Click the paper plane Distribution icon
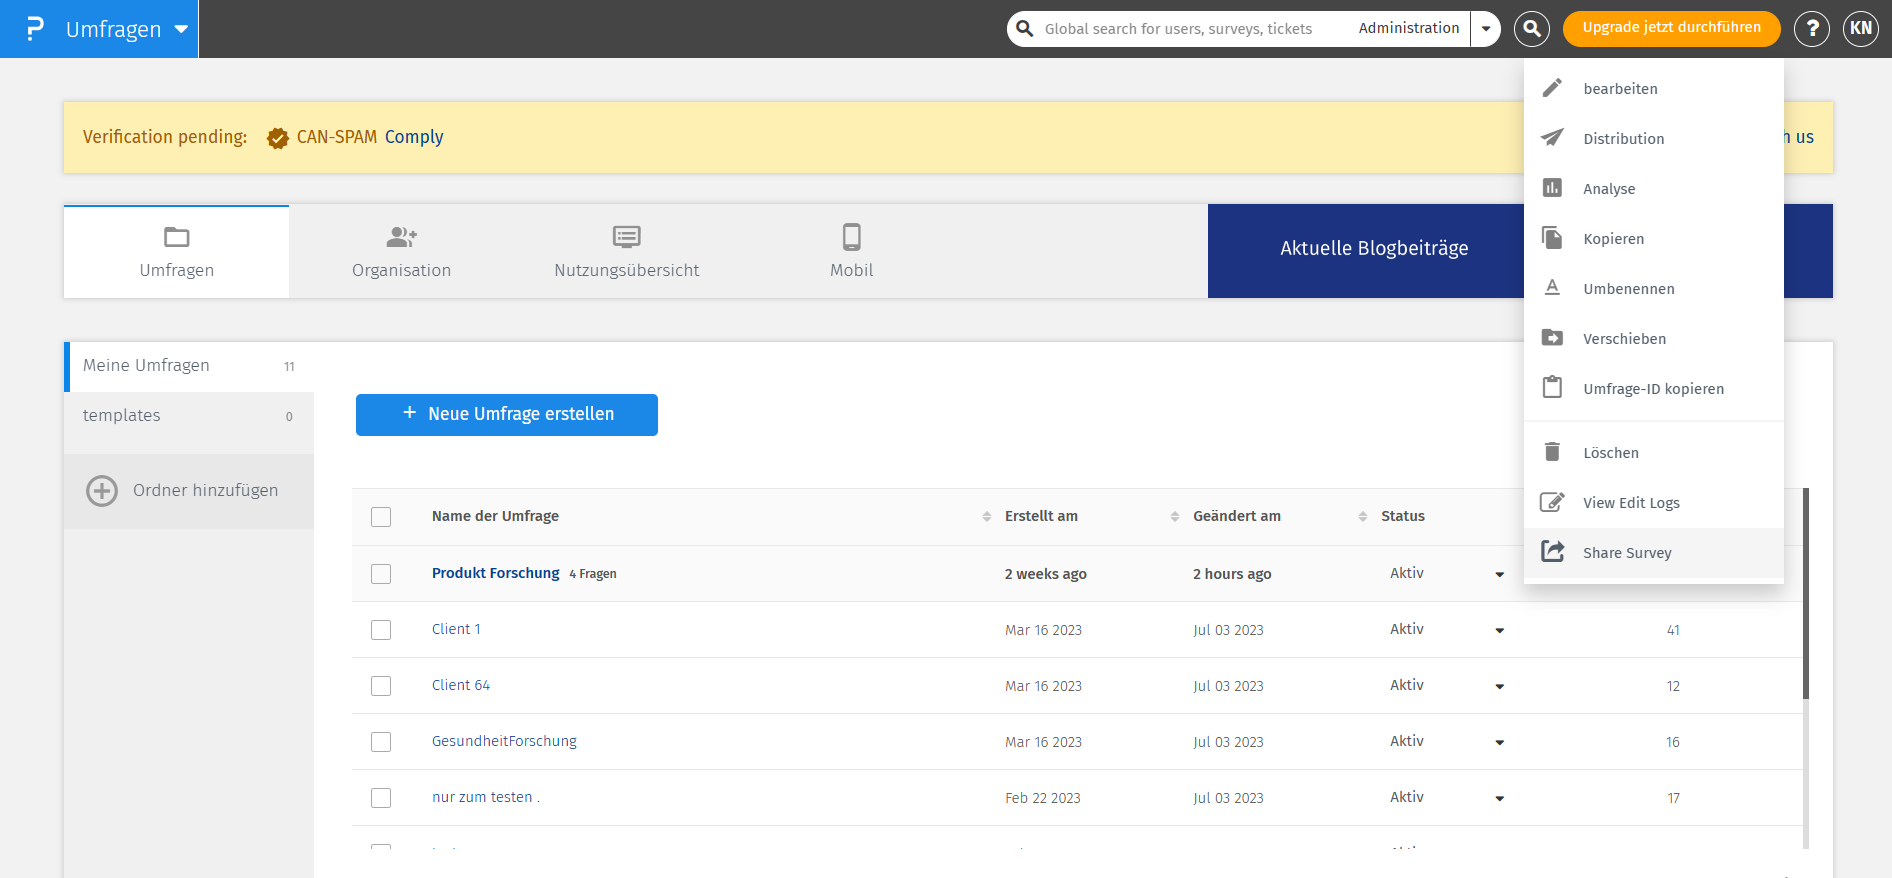1892x878 pixels. (1552, 138)
